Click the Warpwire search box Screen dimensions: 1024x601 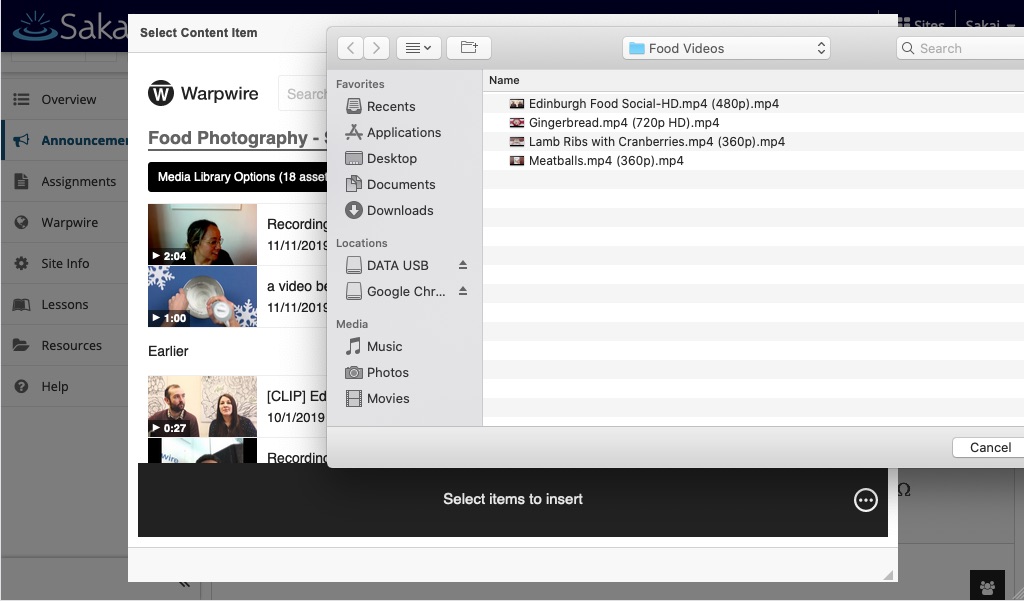tap(303, 94)
